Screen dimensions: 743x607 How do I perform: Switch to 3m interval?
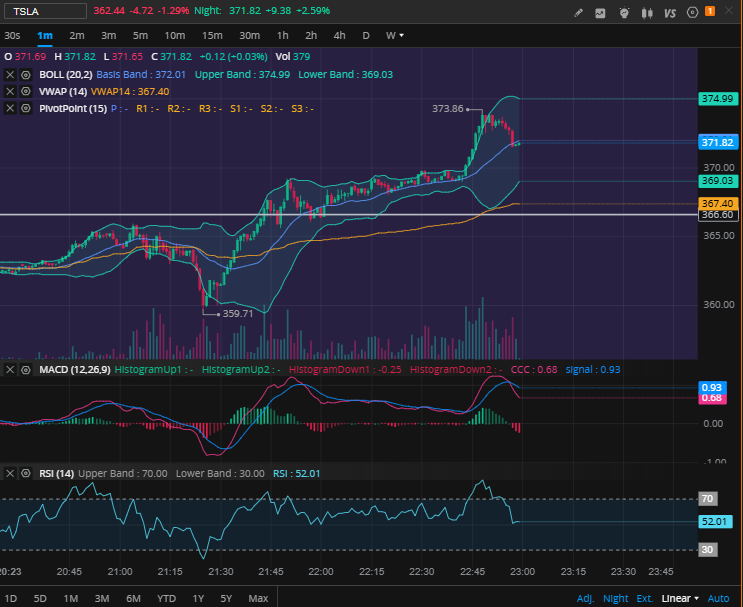109,36
